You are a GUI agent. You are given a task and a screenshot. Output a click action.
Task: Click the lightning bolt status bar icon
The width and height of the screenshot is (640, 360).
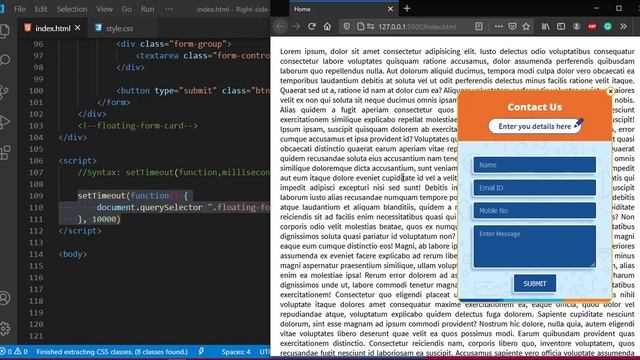point(201,351)
